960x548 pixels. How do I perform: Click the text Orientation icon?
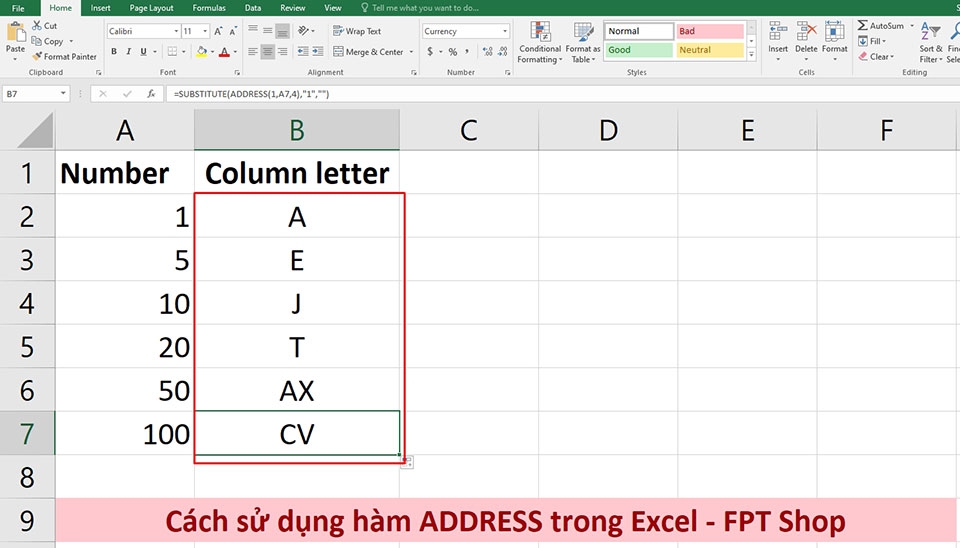[303, 31]
